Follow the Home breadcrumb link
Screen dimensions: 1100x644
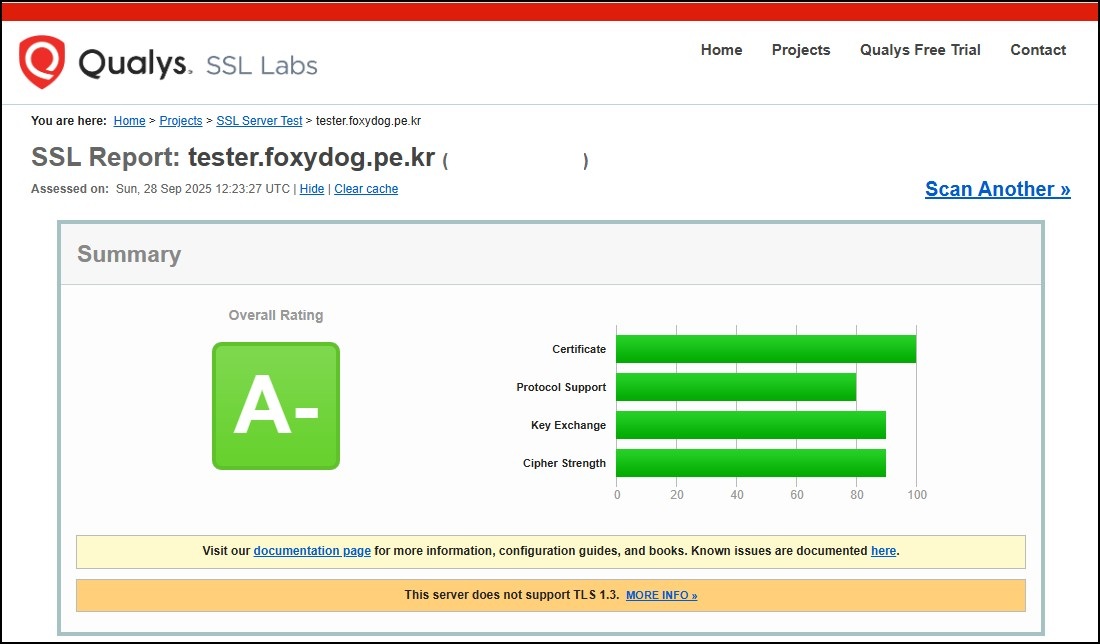(129, 121)
